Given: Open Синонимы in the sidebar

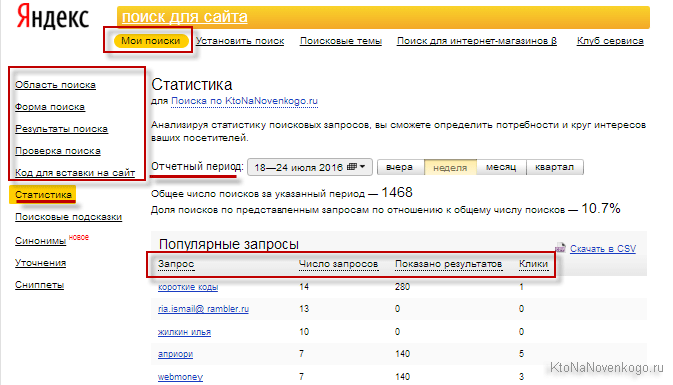Looking at the screenshot, I should (x=41, y=241).
